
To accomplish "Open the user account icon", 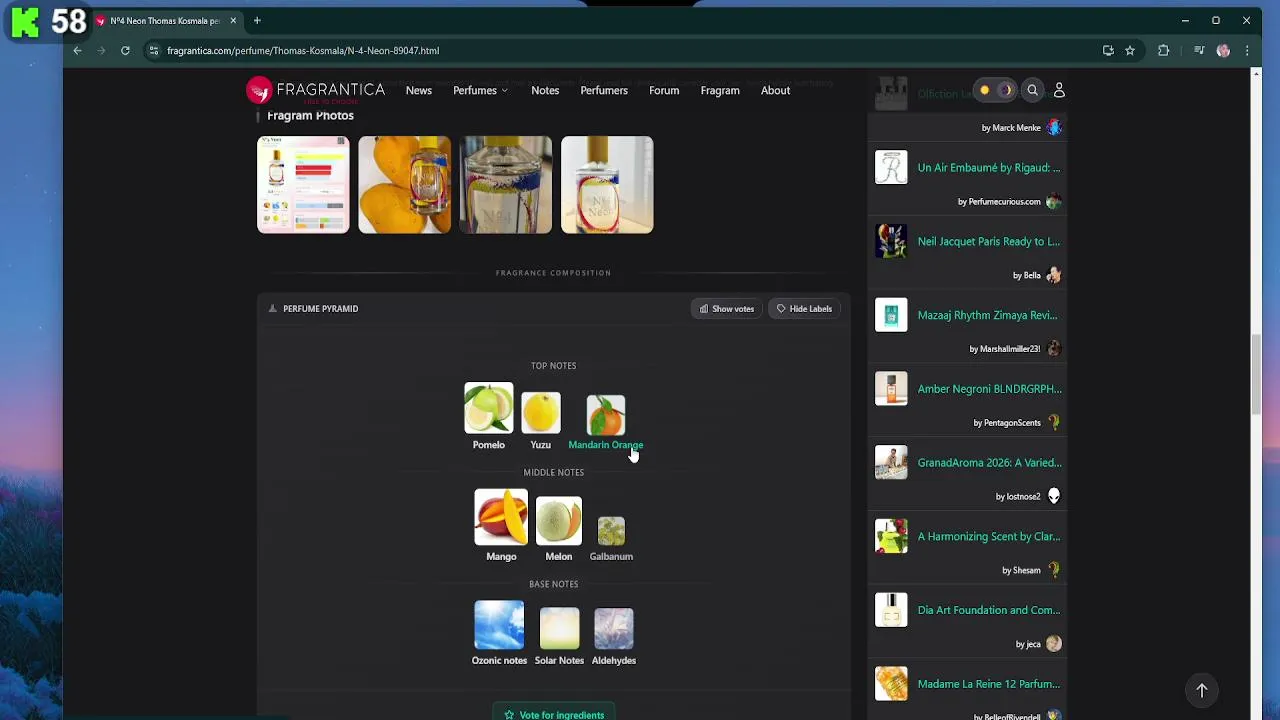I will [1059, 90].
